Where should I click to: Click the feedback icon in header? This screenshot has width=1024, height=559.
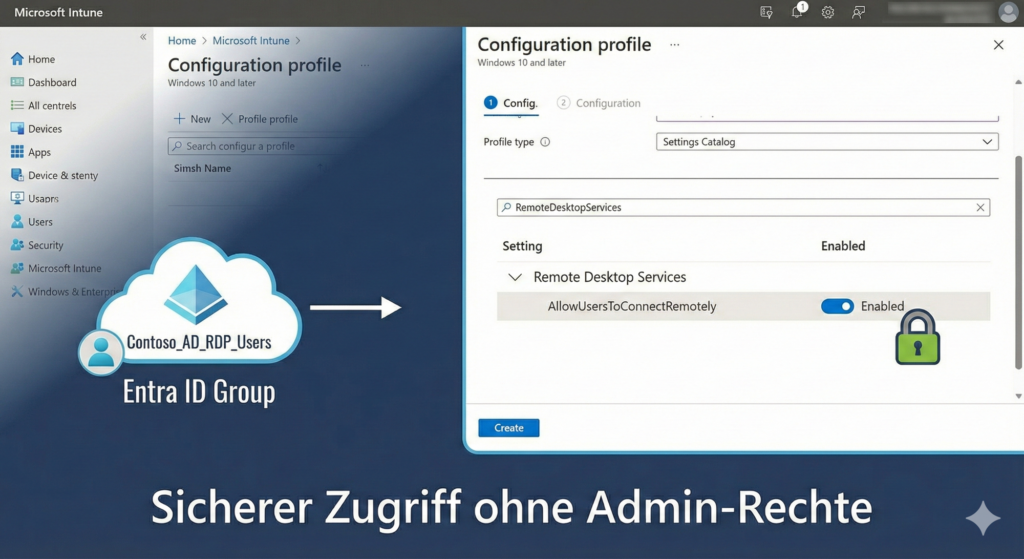858,13
